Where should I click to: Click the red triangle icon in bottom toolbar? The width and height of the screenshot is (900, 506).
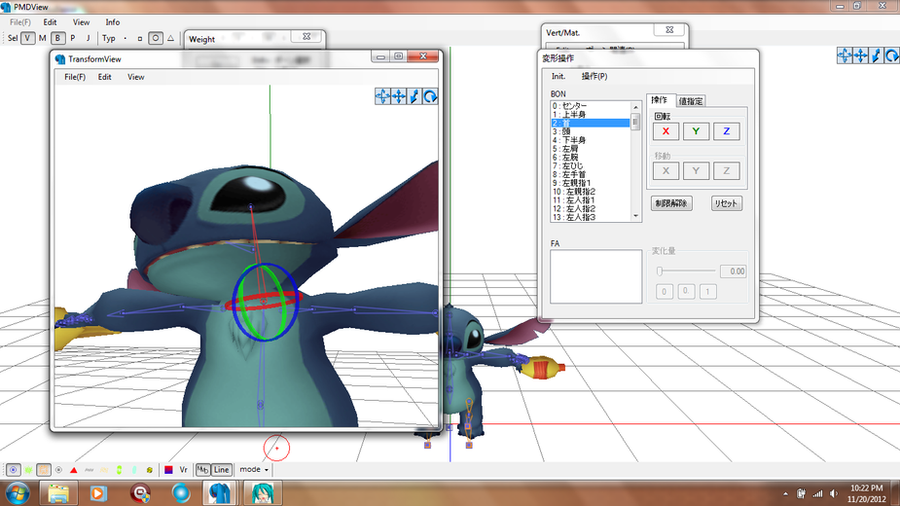point(73,470)
